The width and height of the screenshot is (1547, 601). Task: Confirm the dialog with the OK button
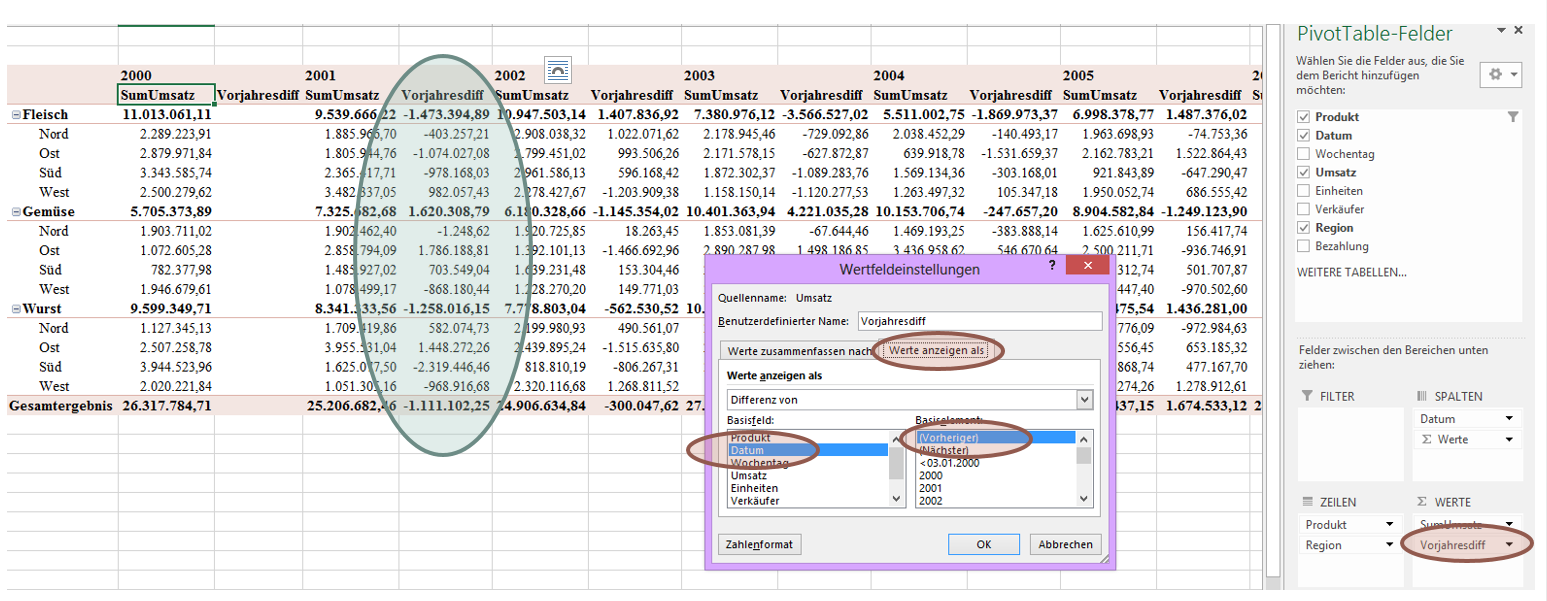(x=983, y=545)
